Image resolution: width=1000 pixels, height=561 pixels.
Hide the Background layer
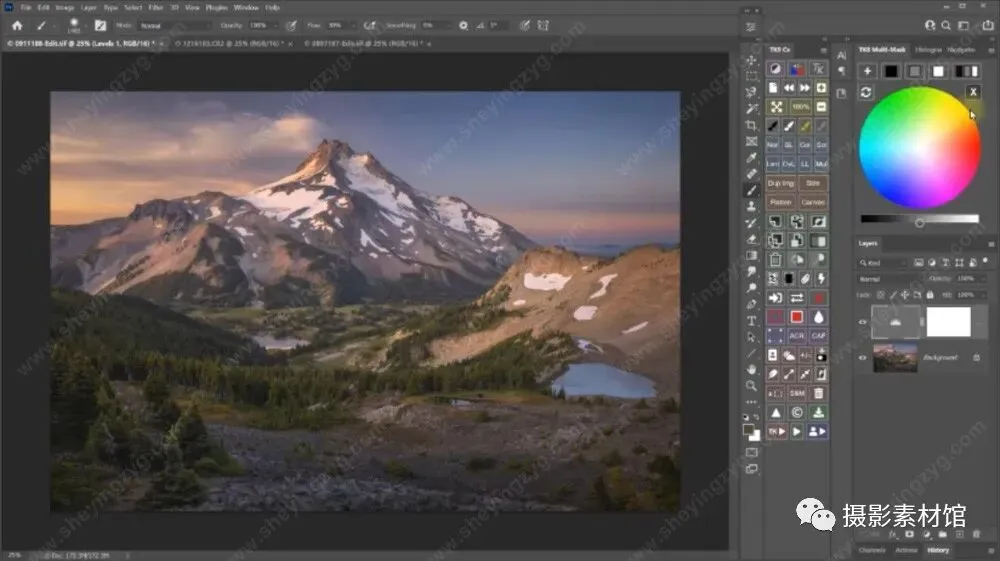(862, 358)
